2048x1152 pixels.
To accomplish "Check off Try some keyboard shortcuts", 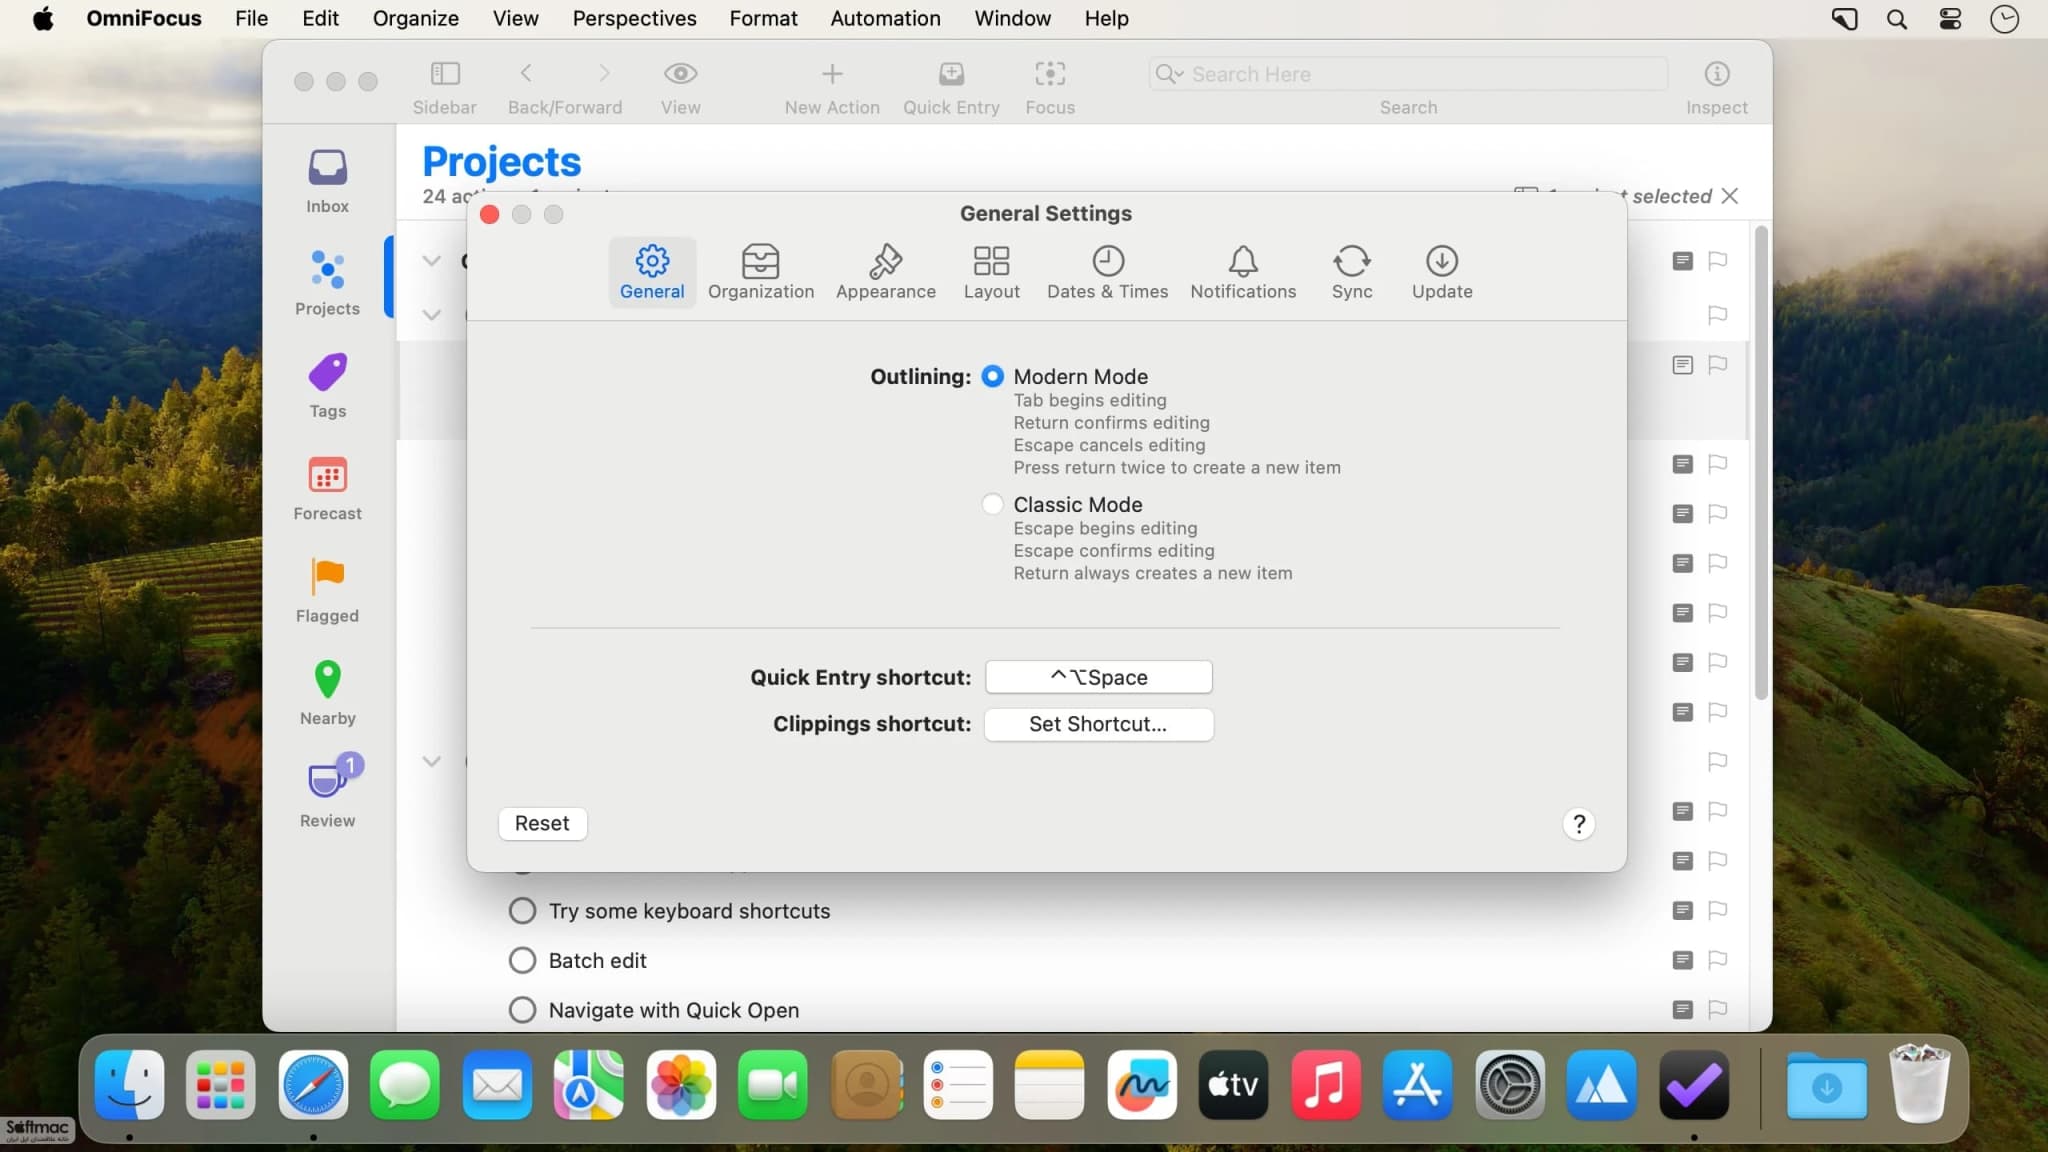I will tap(522, 910).
